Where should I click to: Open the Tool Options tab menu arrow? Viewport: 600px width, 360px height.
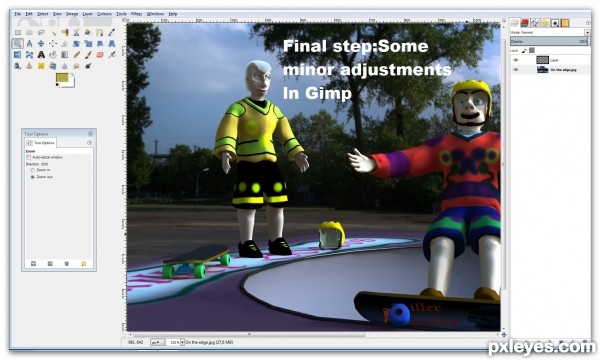tap(89, 143)
